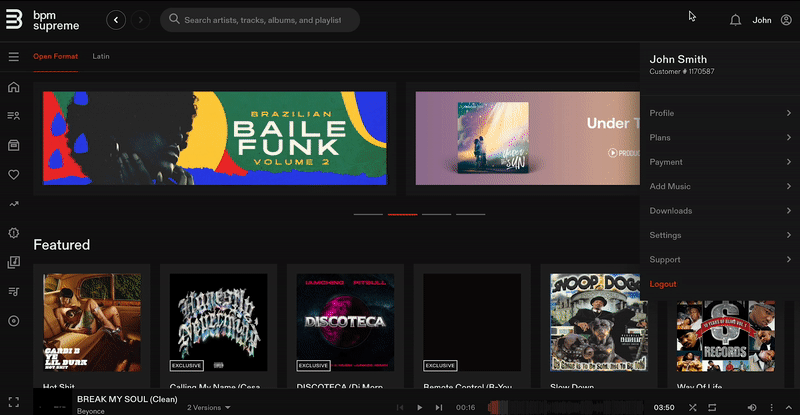Open the crate box sidebar icon

tap(14, 145)
